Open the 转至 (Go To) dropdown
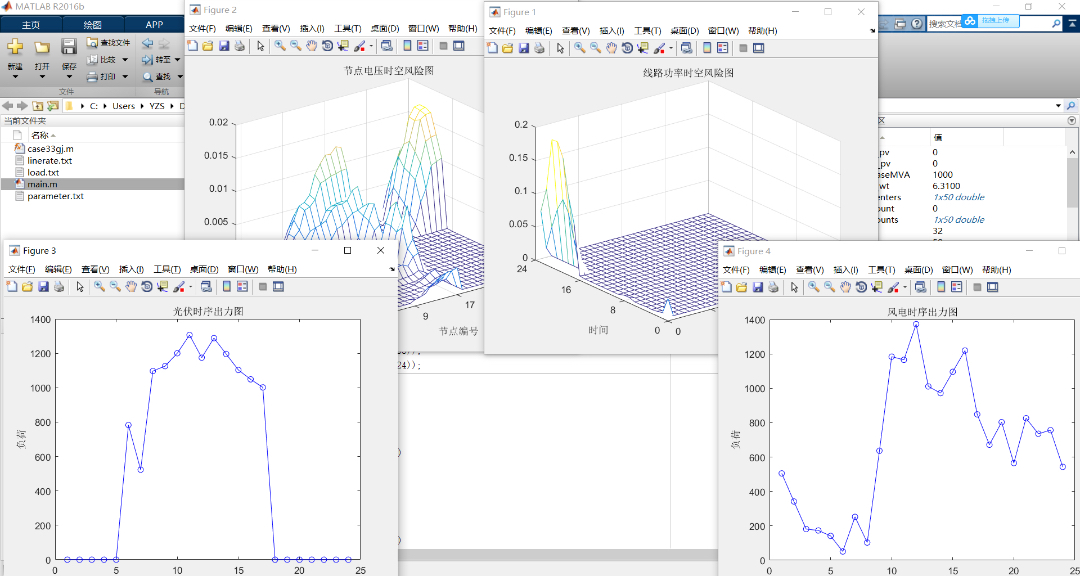The image size is (1080, 576). tap(177, 60)
